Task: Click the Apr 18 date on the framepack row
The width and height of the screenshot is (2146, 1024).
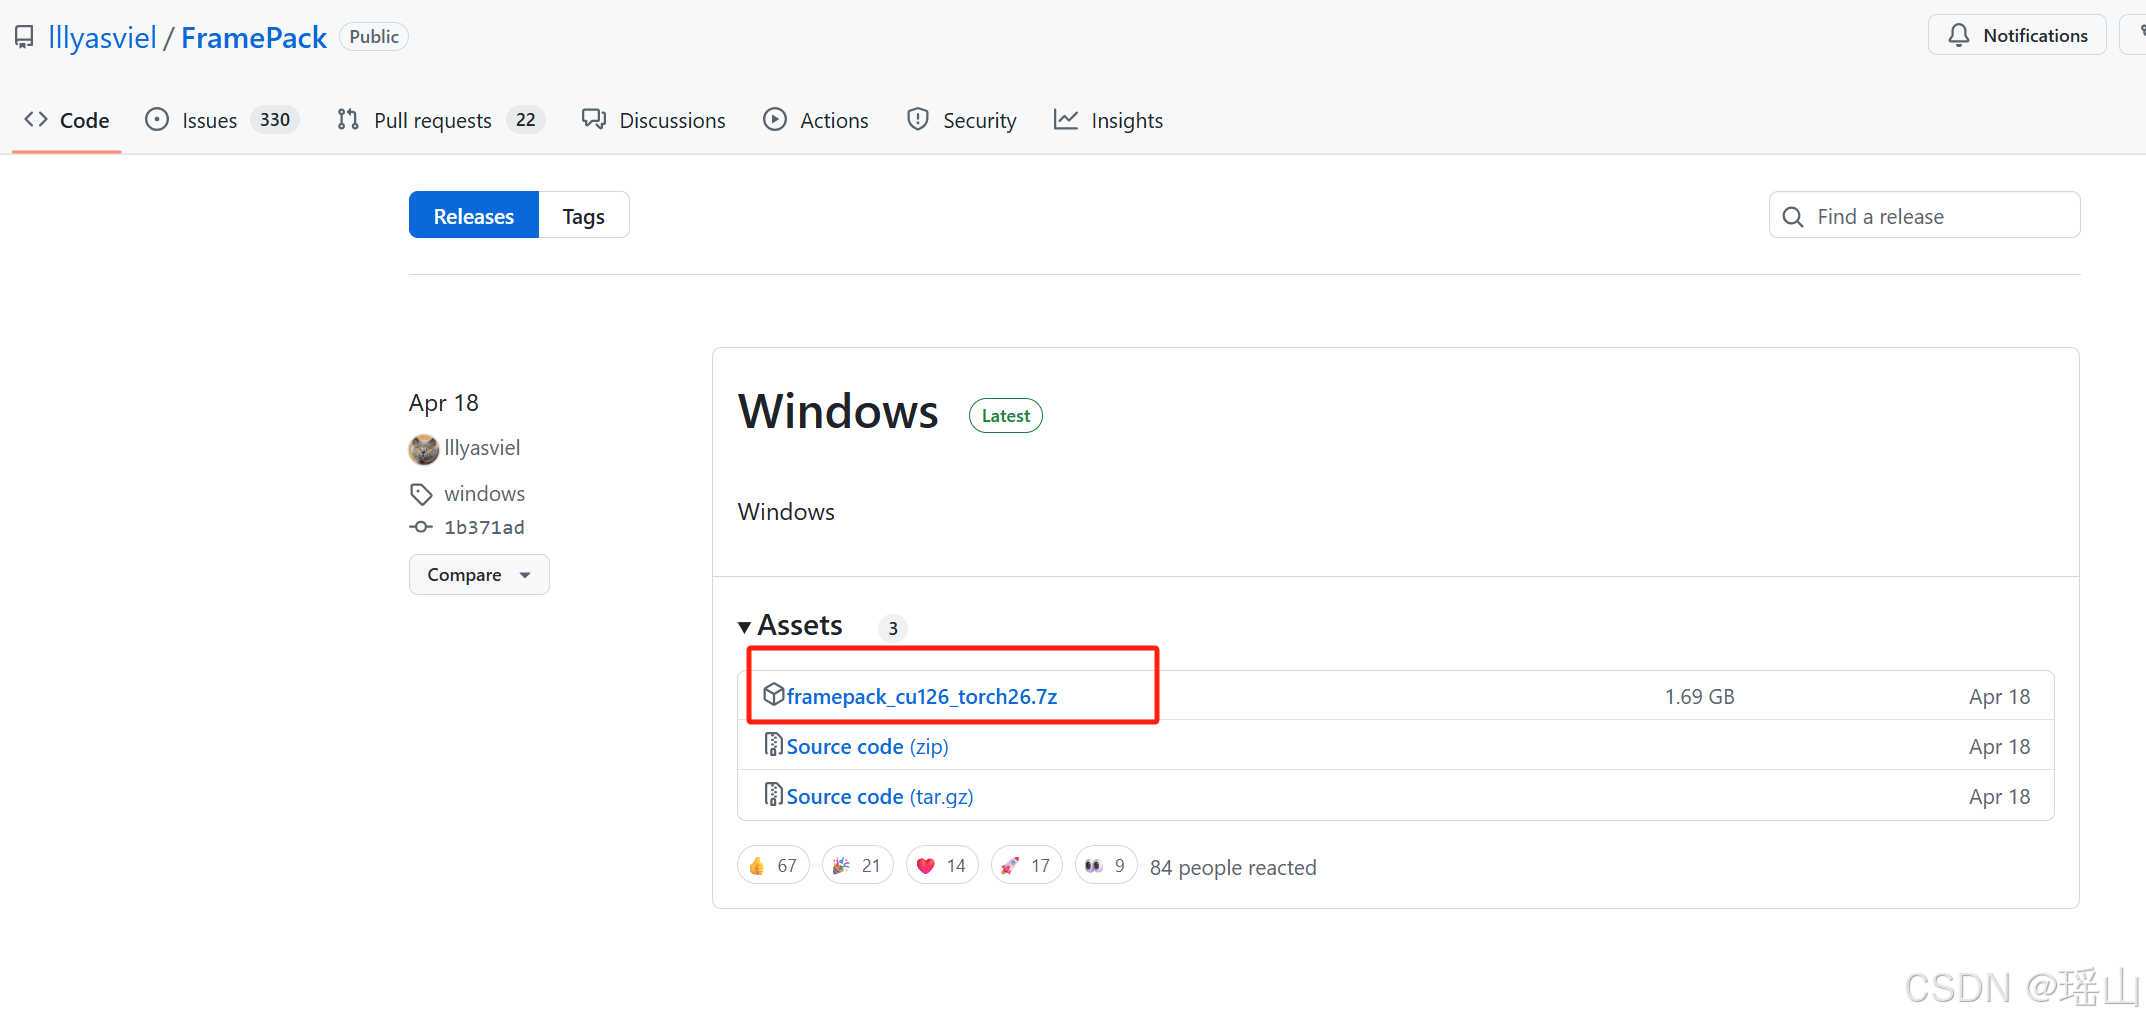Action: pyautogui.click(x=2000, y=697)
